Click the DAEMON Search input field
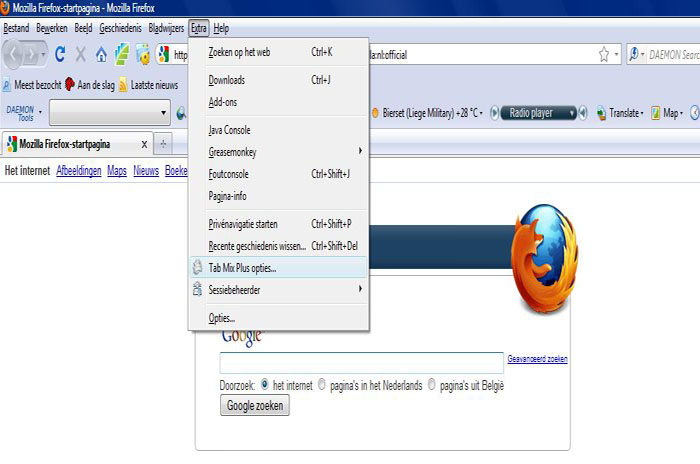 pyautogui.click(x=674, y=54)
